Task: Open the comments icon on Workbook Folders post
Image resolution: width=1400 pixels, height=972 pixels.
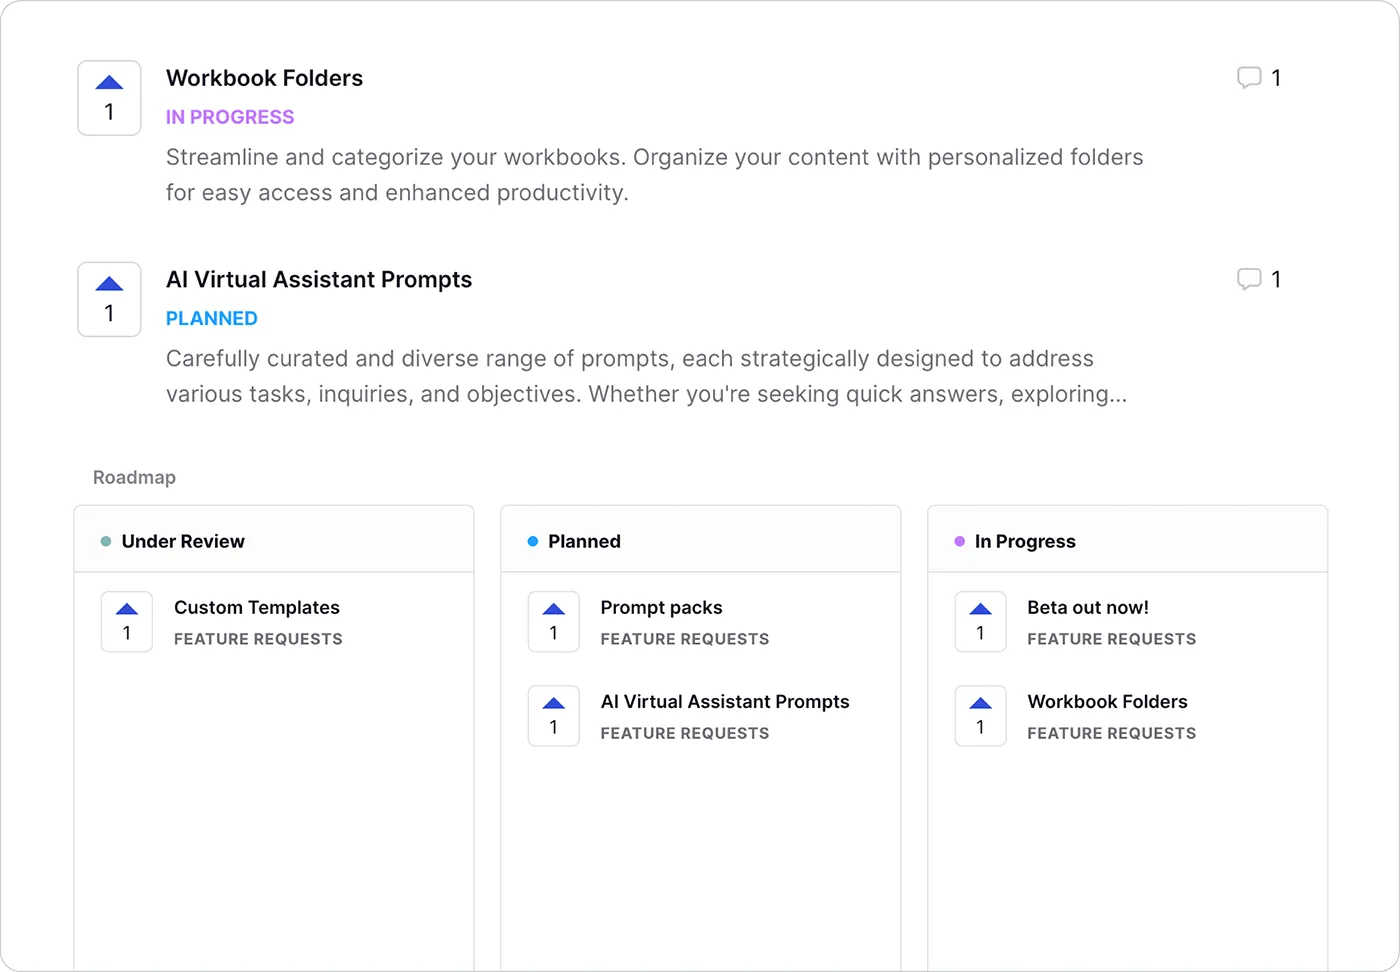Action: pos(1249,78)
